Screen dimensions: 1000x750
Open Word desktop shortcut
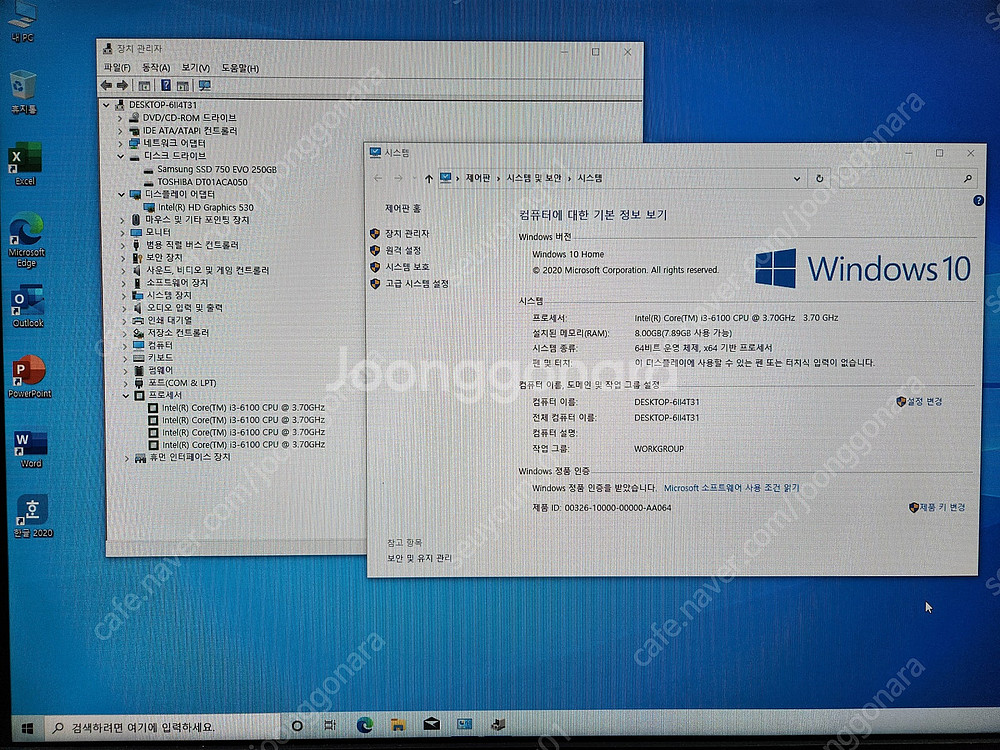pyautogui.click(x=31, y=449)
